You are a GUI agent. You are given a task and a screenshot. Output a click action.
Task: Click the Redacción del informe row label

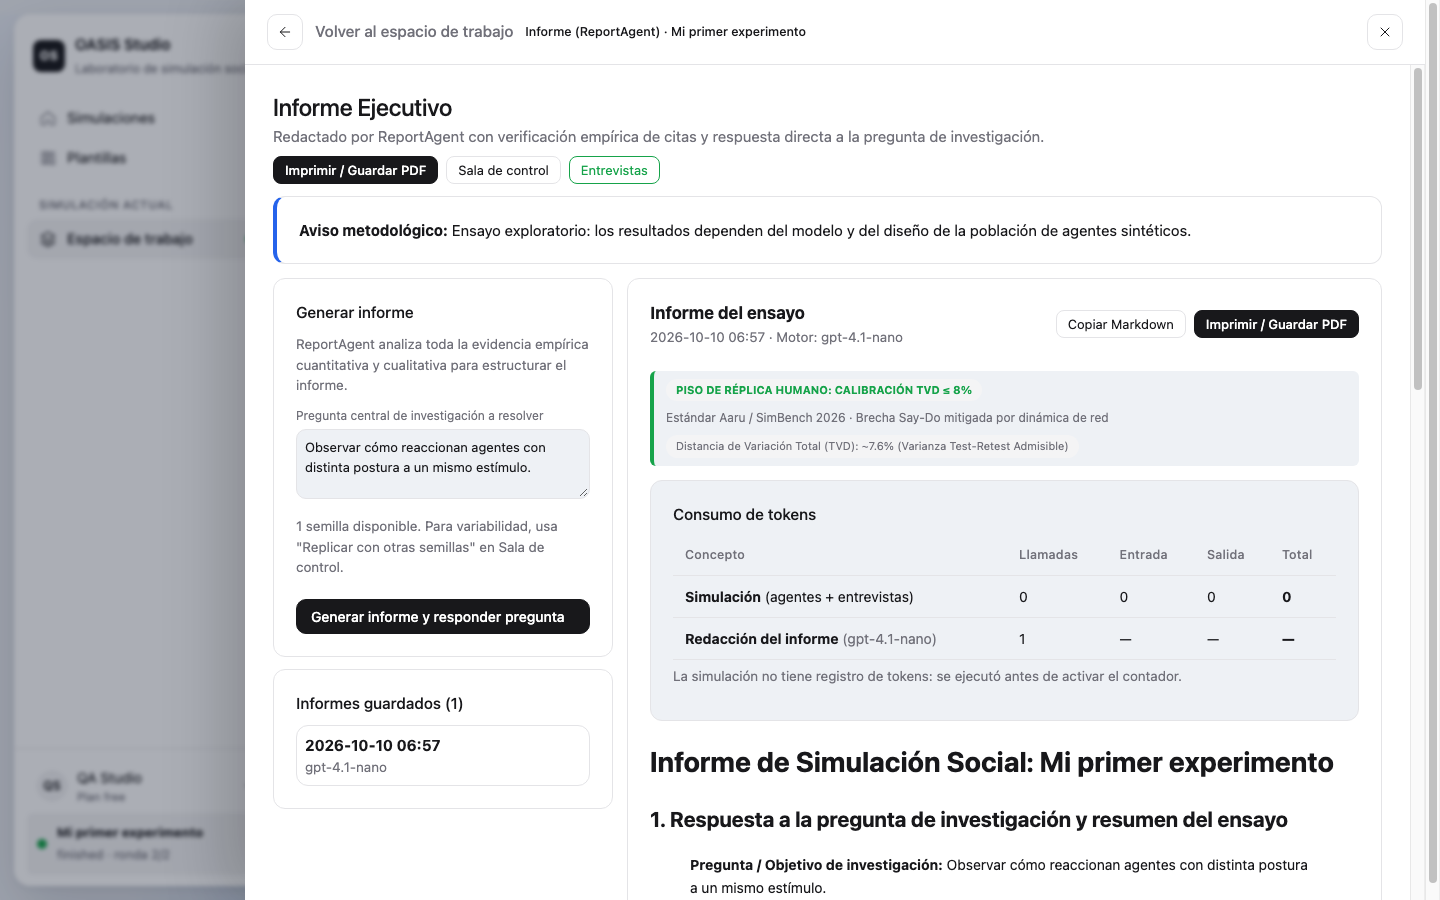(811, 639)
